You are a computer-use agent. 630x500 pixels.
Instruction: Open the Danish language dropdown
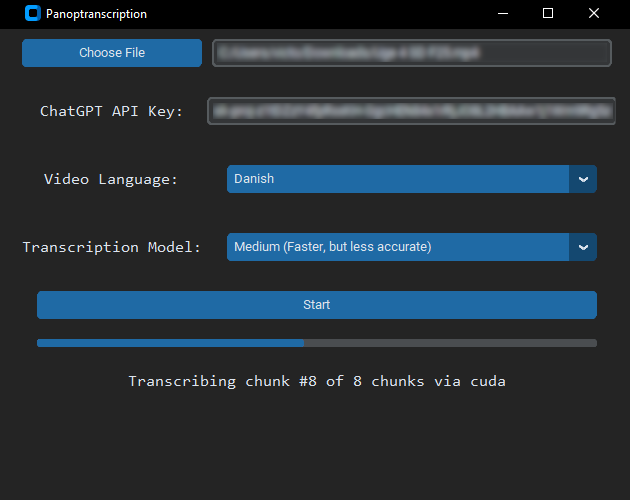click(398, 179)
